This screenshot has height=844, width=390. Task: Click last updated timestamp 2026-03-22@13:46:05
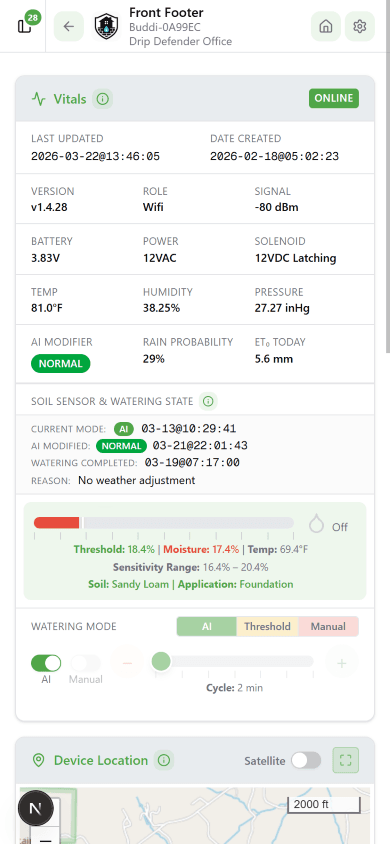95,157
